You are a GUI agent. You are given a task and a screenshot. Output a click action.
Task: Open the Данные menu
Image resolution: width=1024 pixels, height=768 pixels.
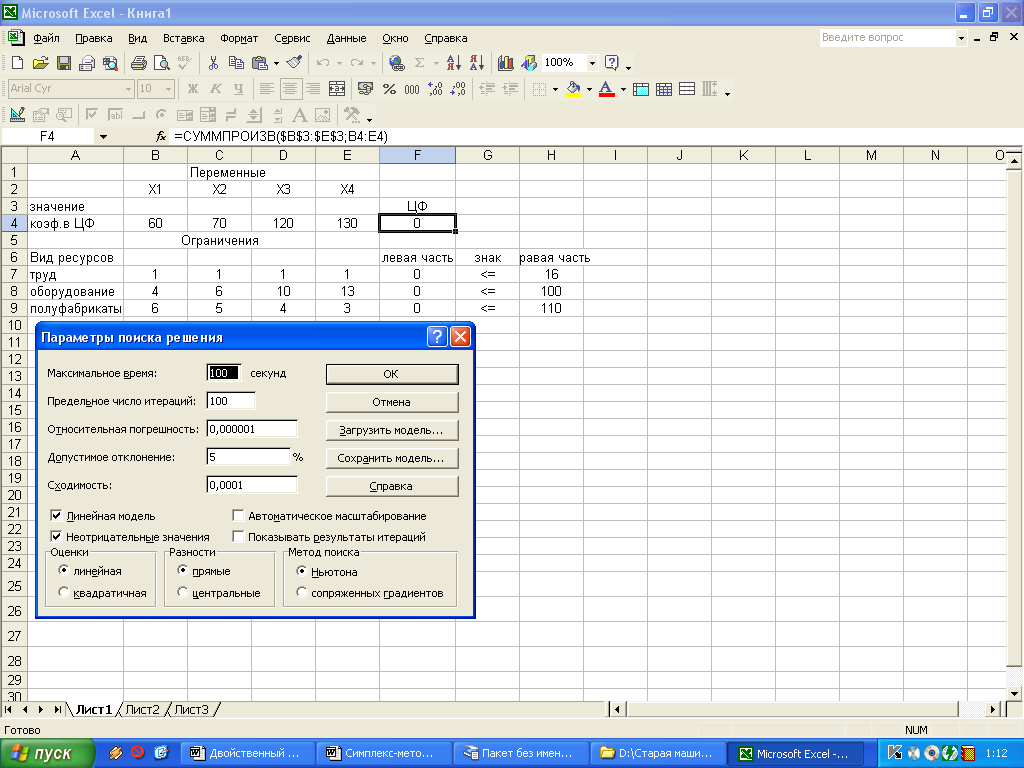346,38
